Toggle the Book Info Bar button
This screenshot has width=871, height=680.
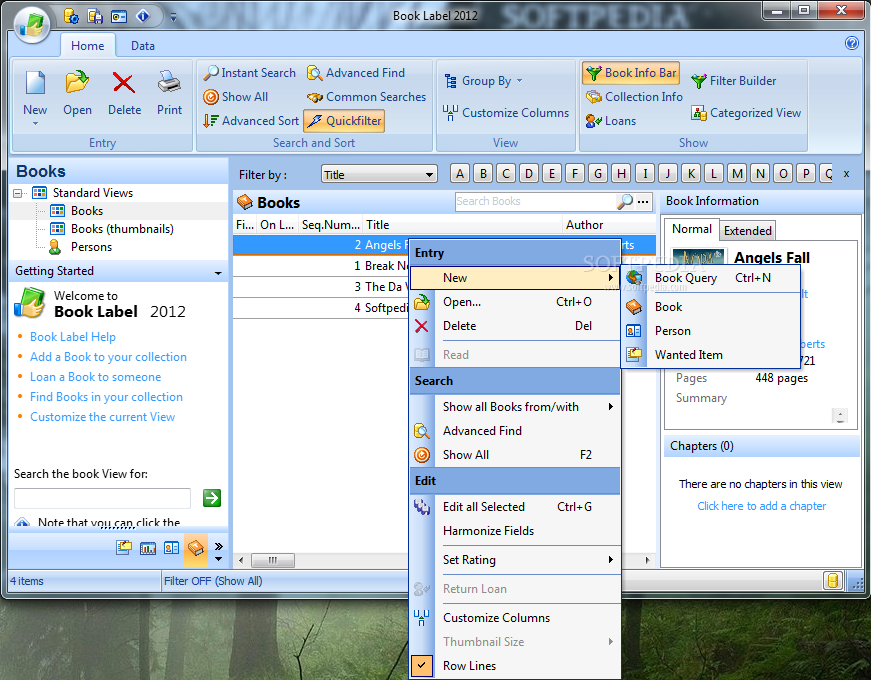pyautogui.click(x=632, y=73)
